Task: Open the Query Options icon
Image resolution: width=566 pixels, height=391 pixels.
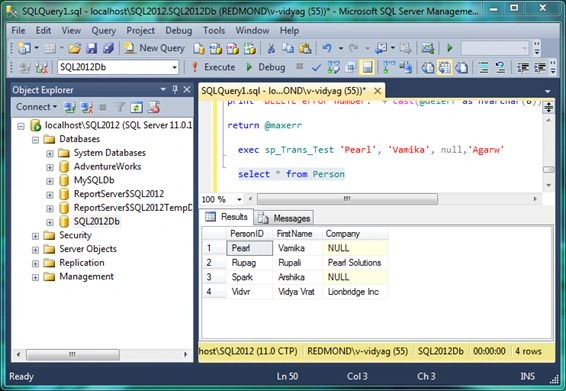Action: click(350, 68)
